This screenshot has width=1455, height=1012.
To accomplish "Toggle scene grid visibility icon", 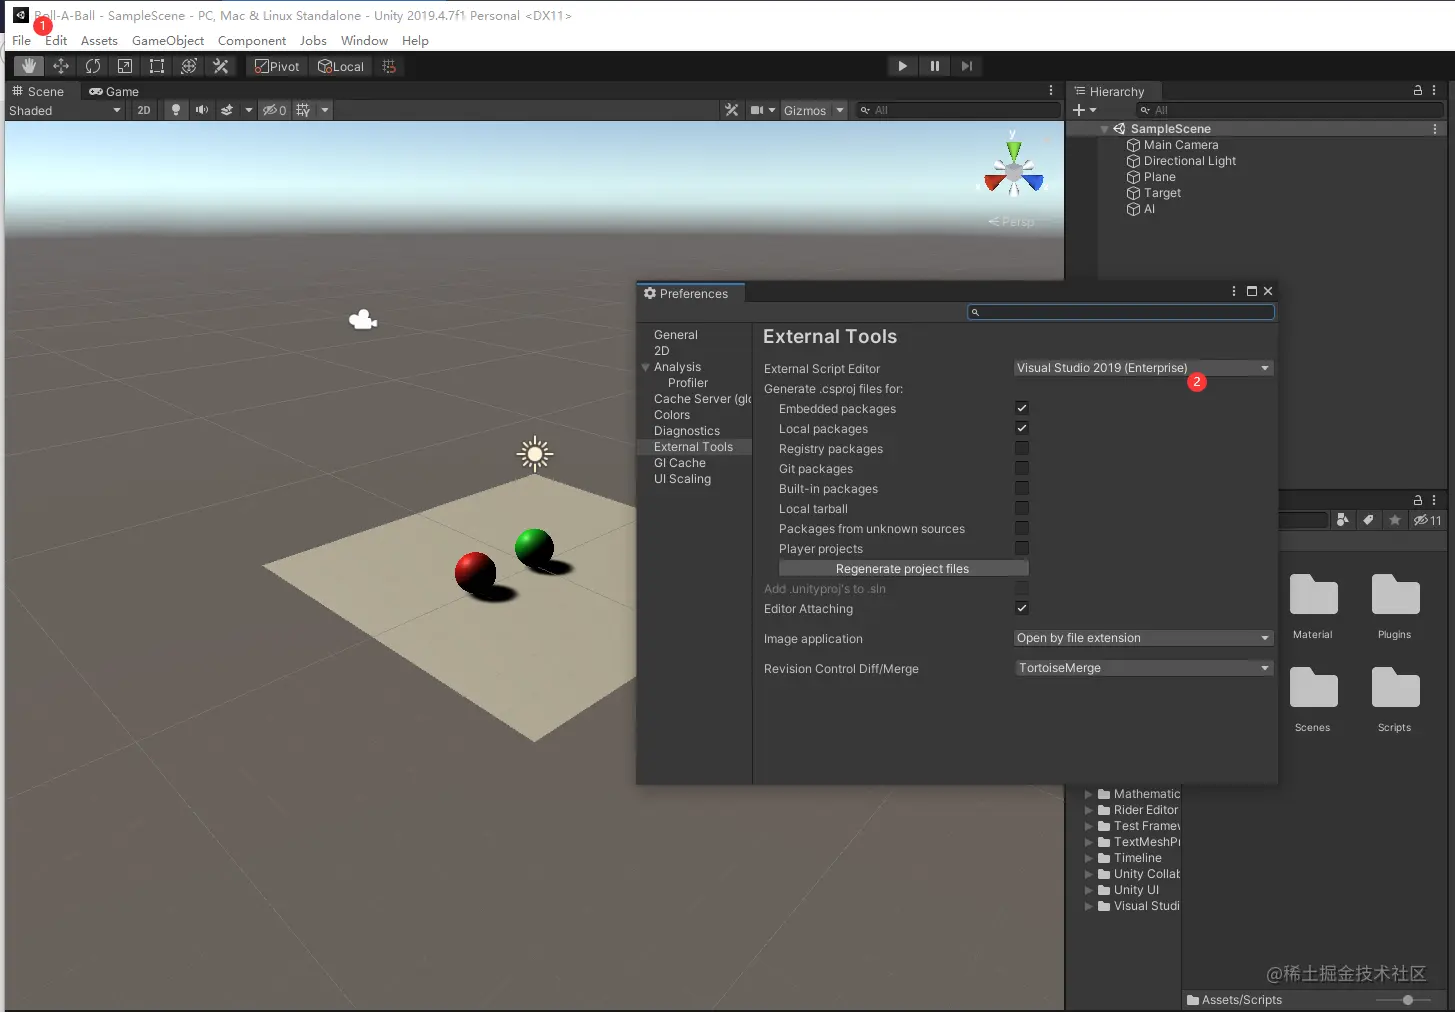I will tap(303, 110).
